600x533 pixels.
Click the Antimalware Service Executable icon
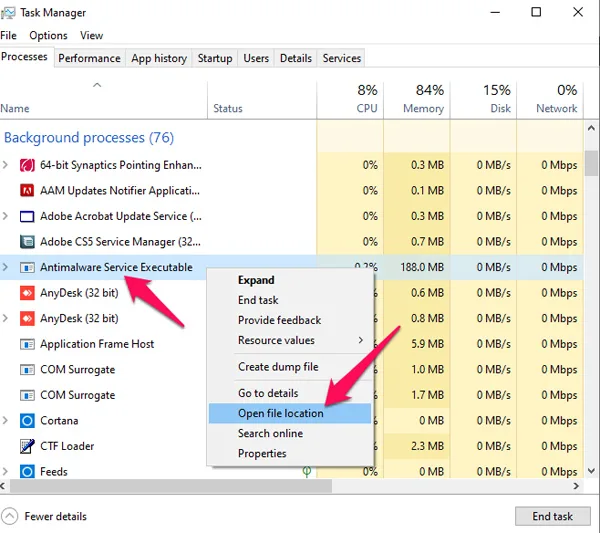[x=27, y=267]
